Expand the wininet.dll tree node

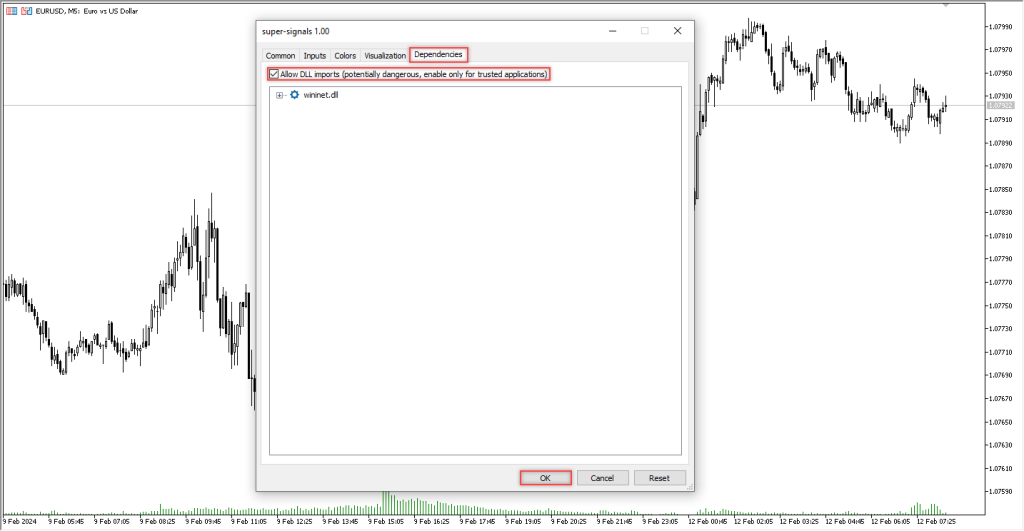pyautogui.click(x=280, y=95)
